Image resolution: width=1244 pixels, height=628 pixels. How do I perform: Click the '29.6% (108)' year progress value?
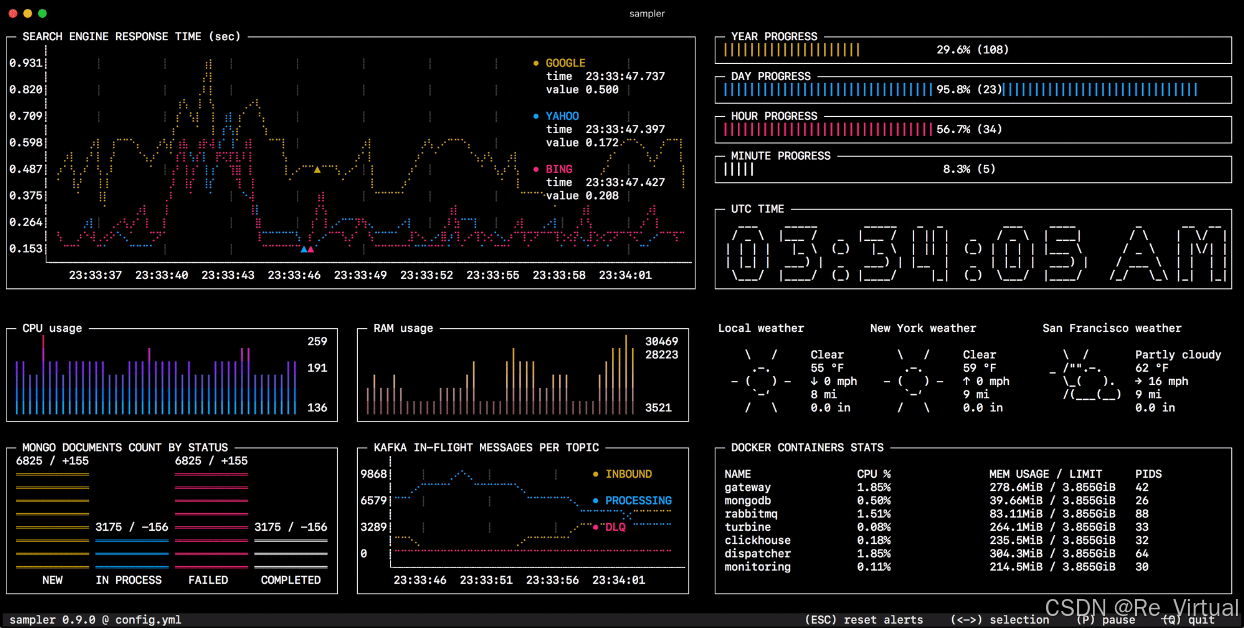coord(973,49)
